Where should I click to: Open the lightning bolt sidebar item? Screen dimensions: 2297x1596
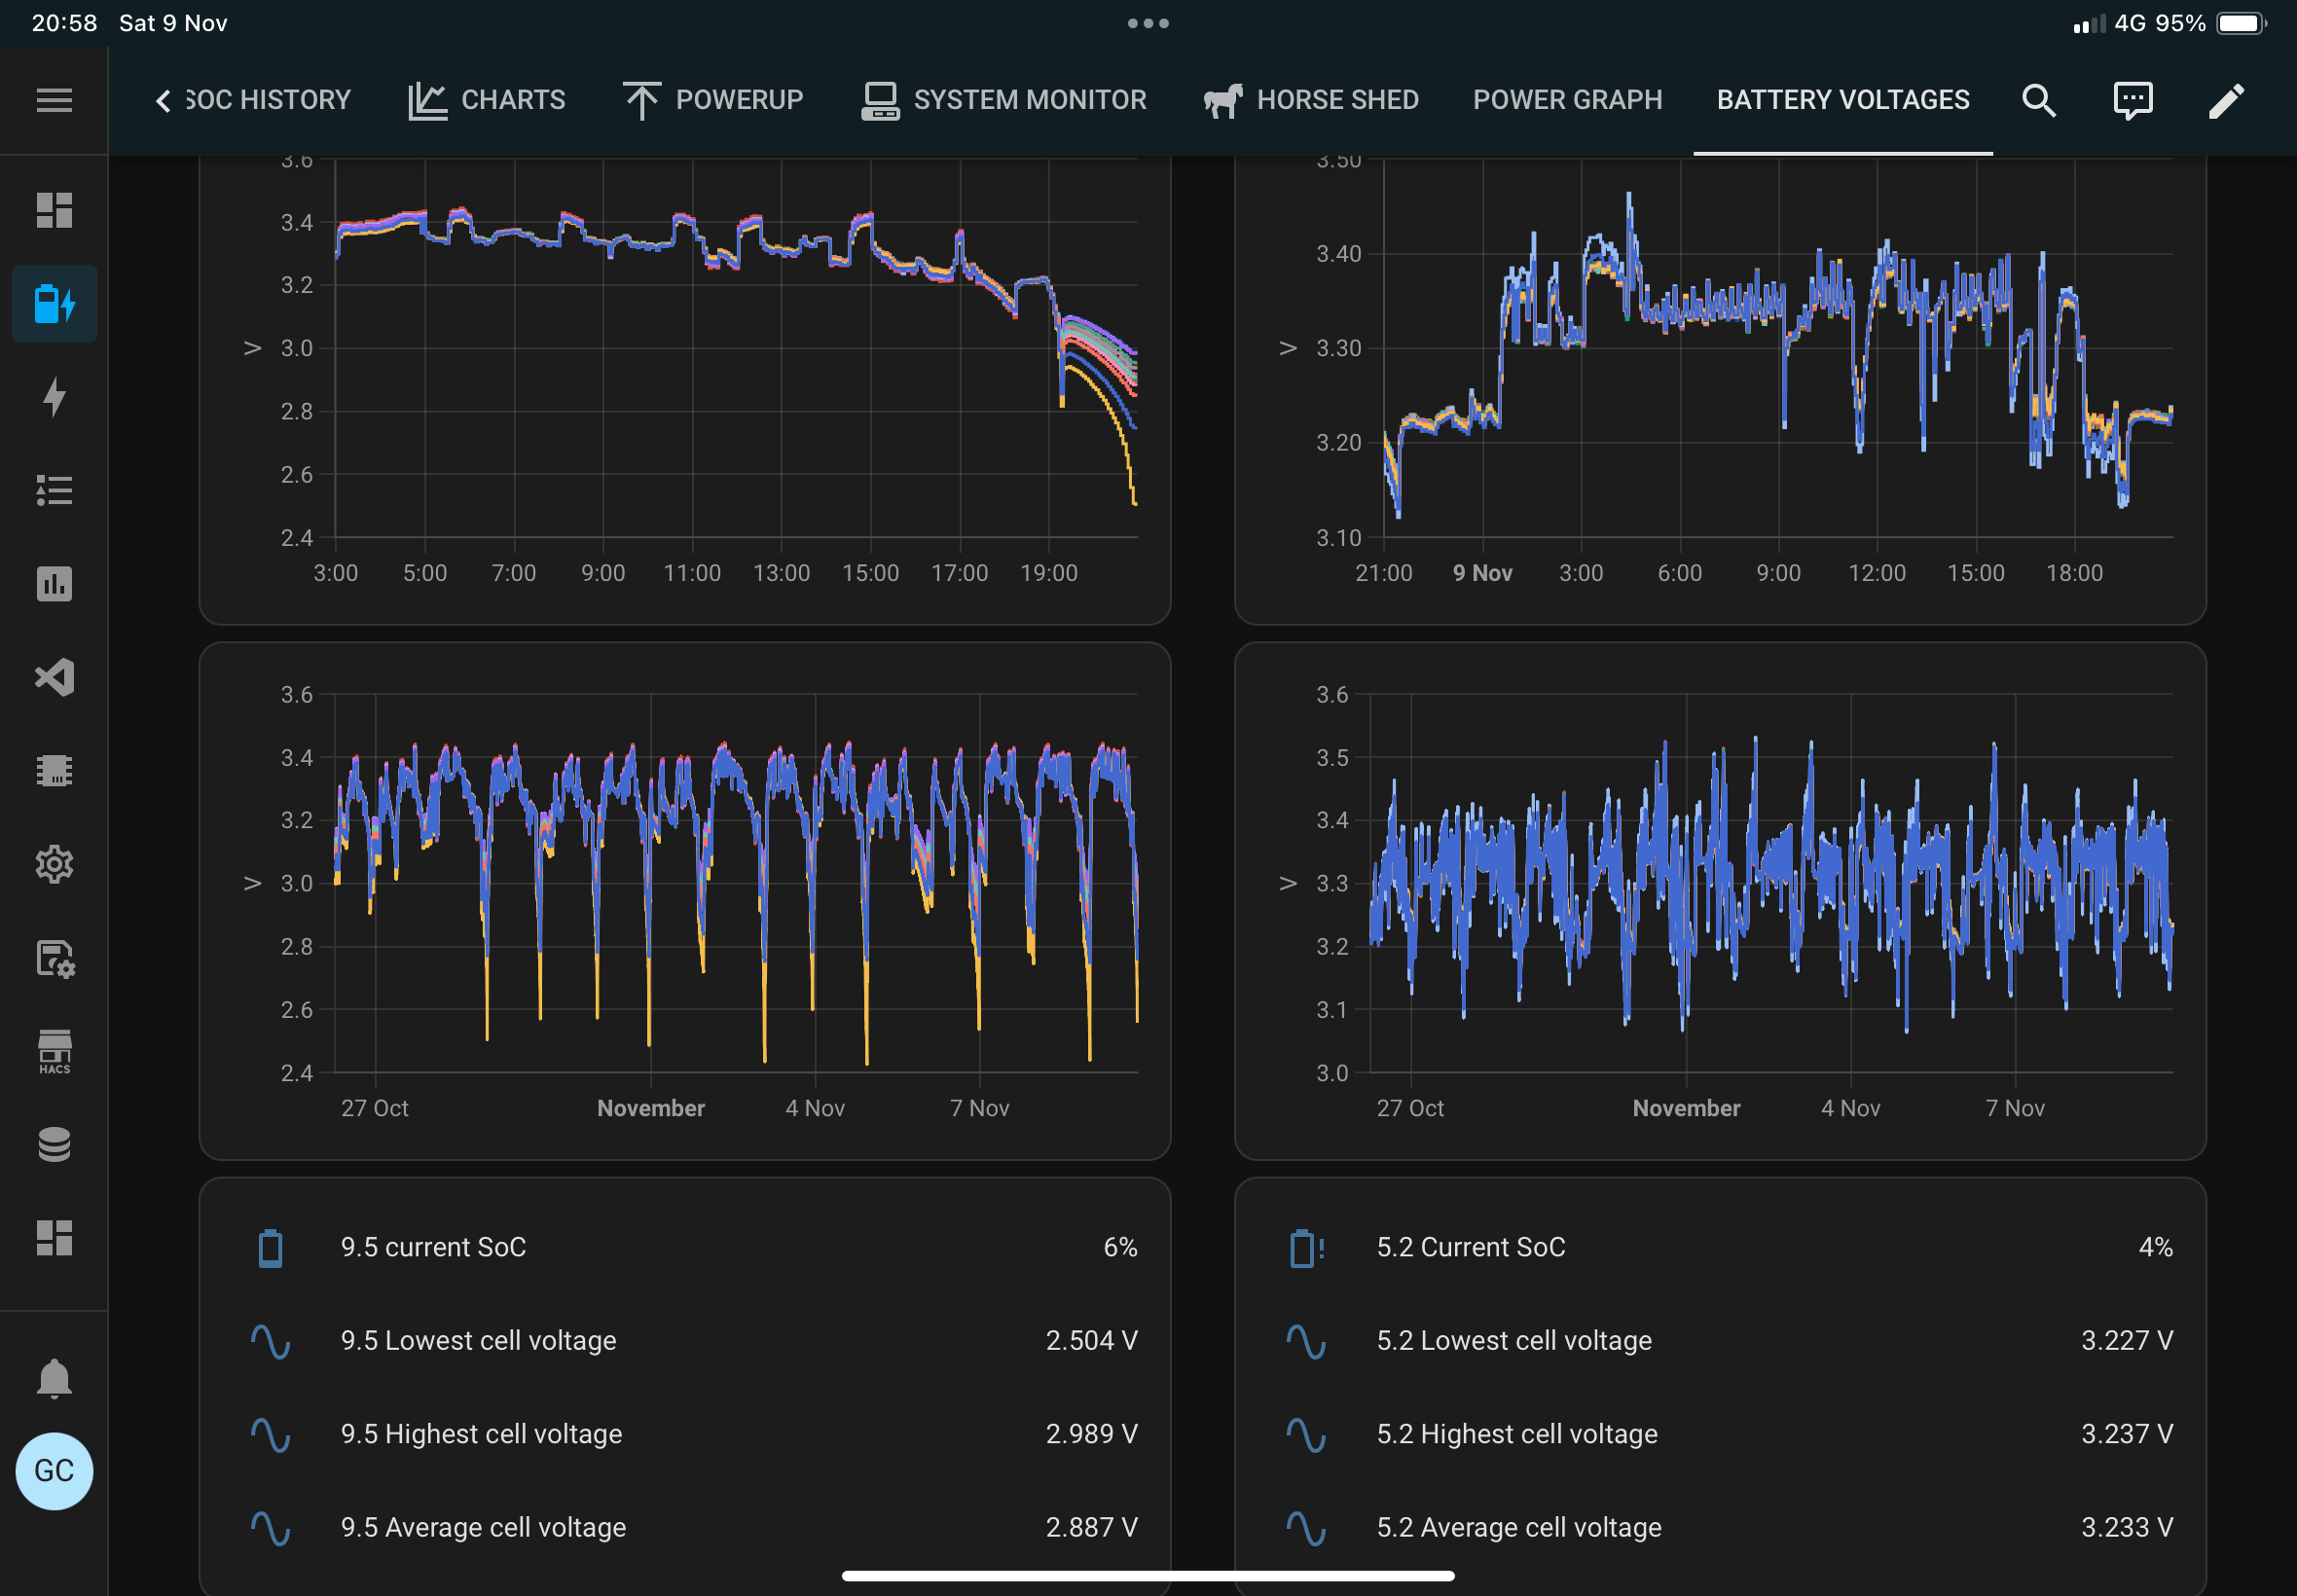pos(54,397)
